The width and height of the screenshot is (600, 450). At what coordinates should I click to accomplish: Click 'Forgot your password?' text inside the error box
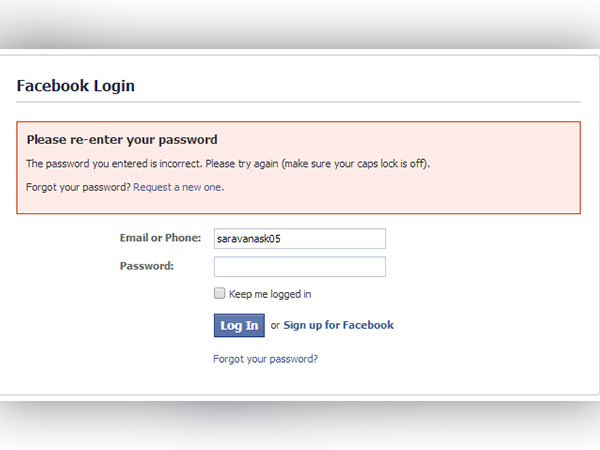coord(78,187)
